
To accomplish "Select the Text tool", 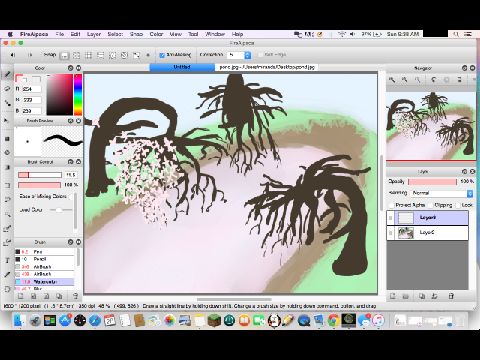I will click(x=7, y=260).
